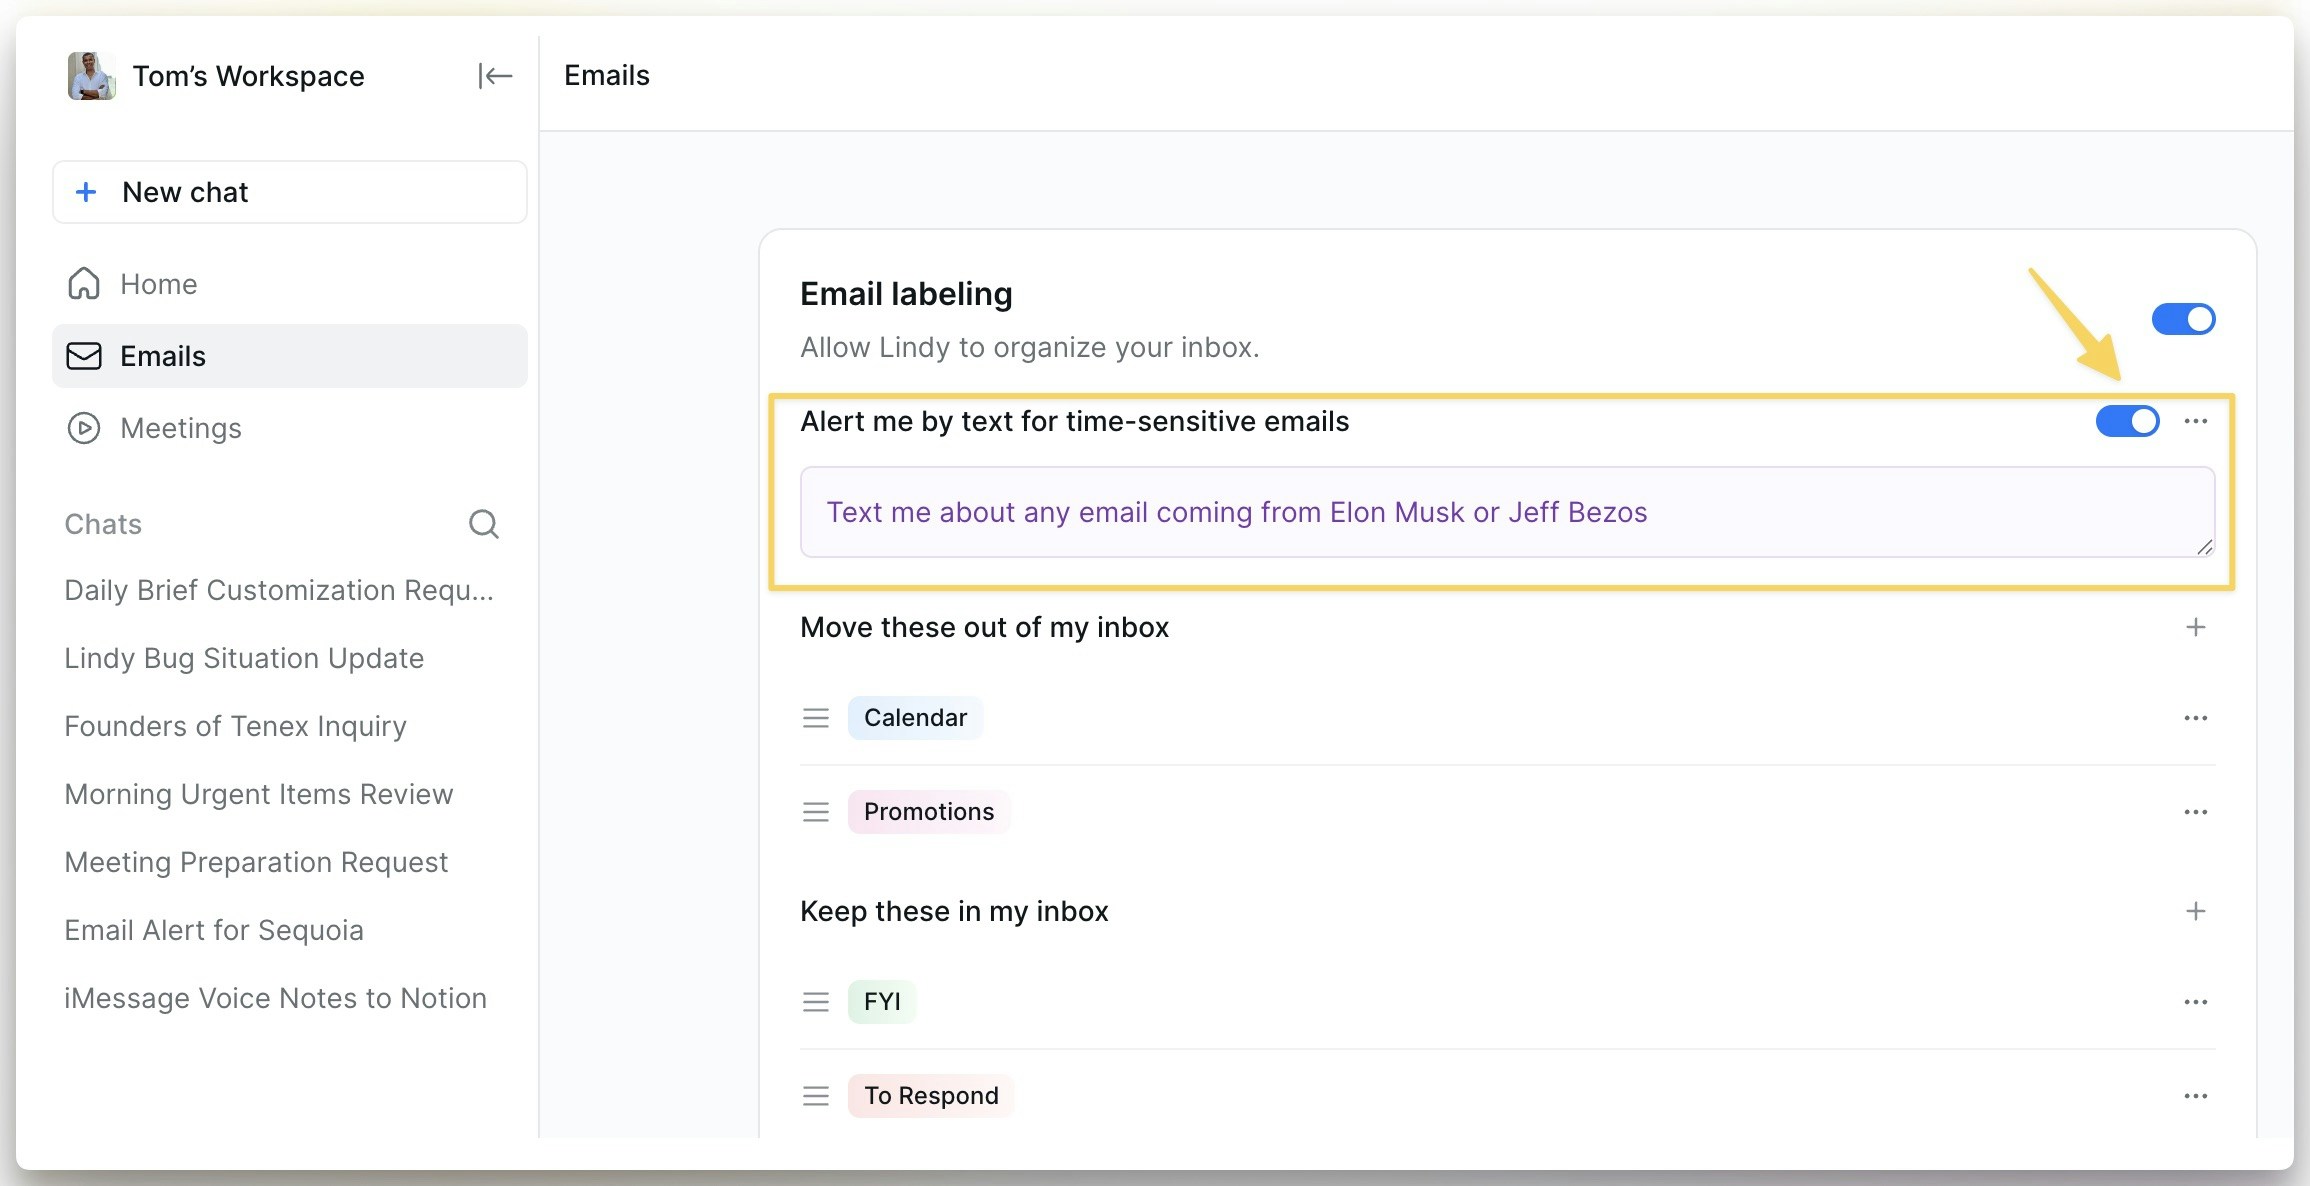2310x1186 pixels.
Task: Click the search icon next to Chats
Action: 484,524
